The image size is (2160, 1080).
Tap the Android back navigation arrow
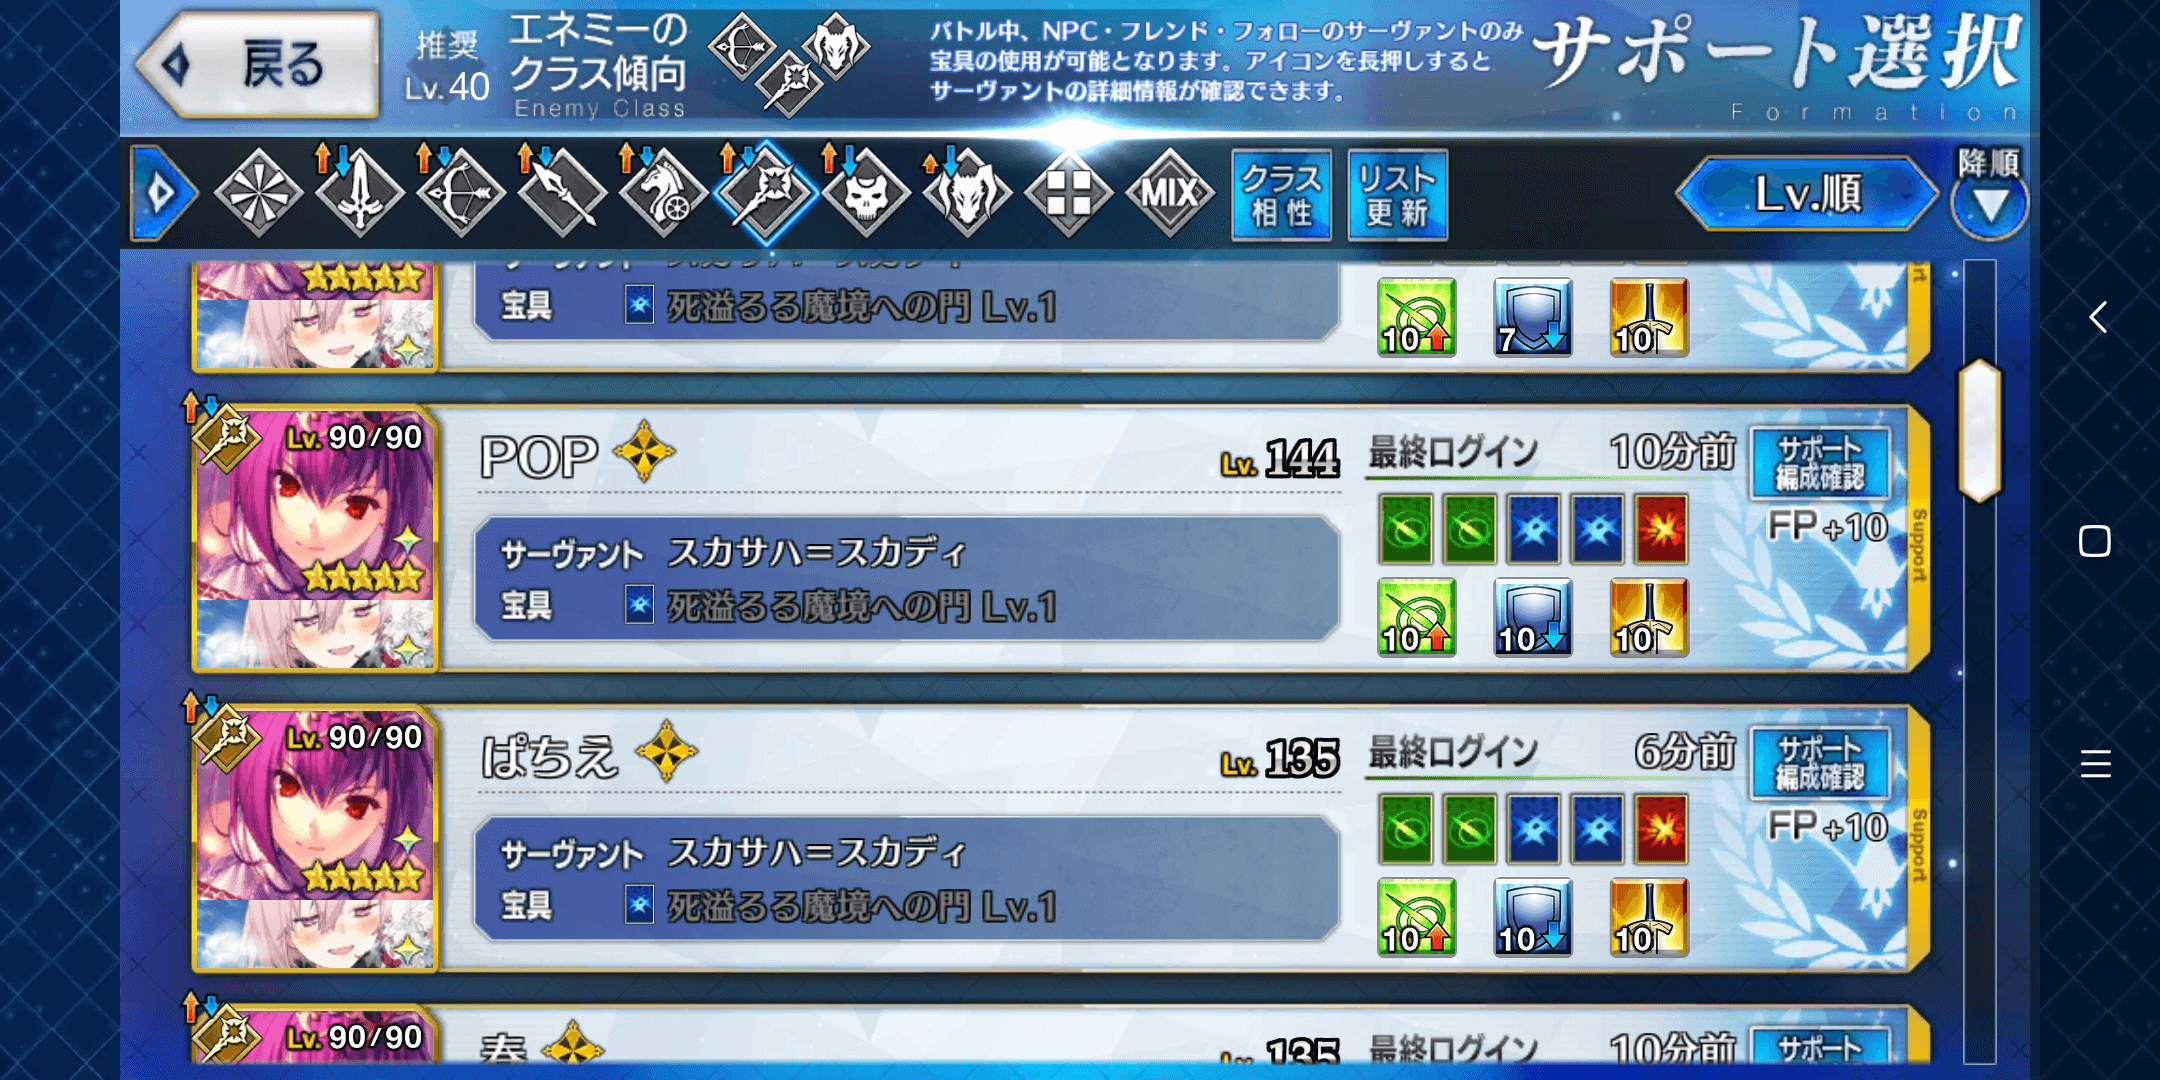point(2097,318)
